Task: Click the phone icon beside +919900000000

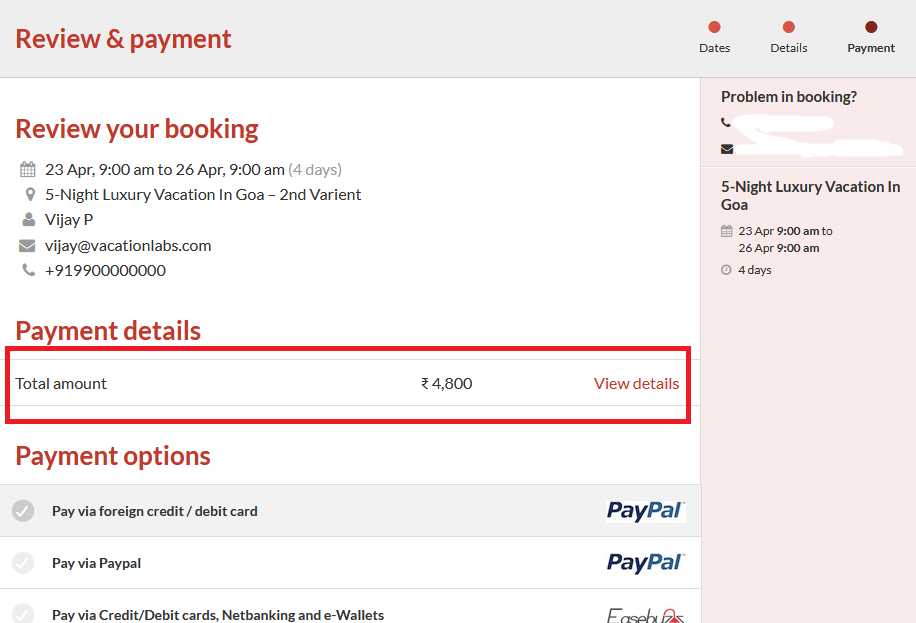Action: (28, 270)
